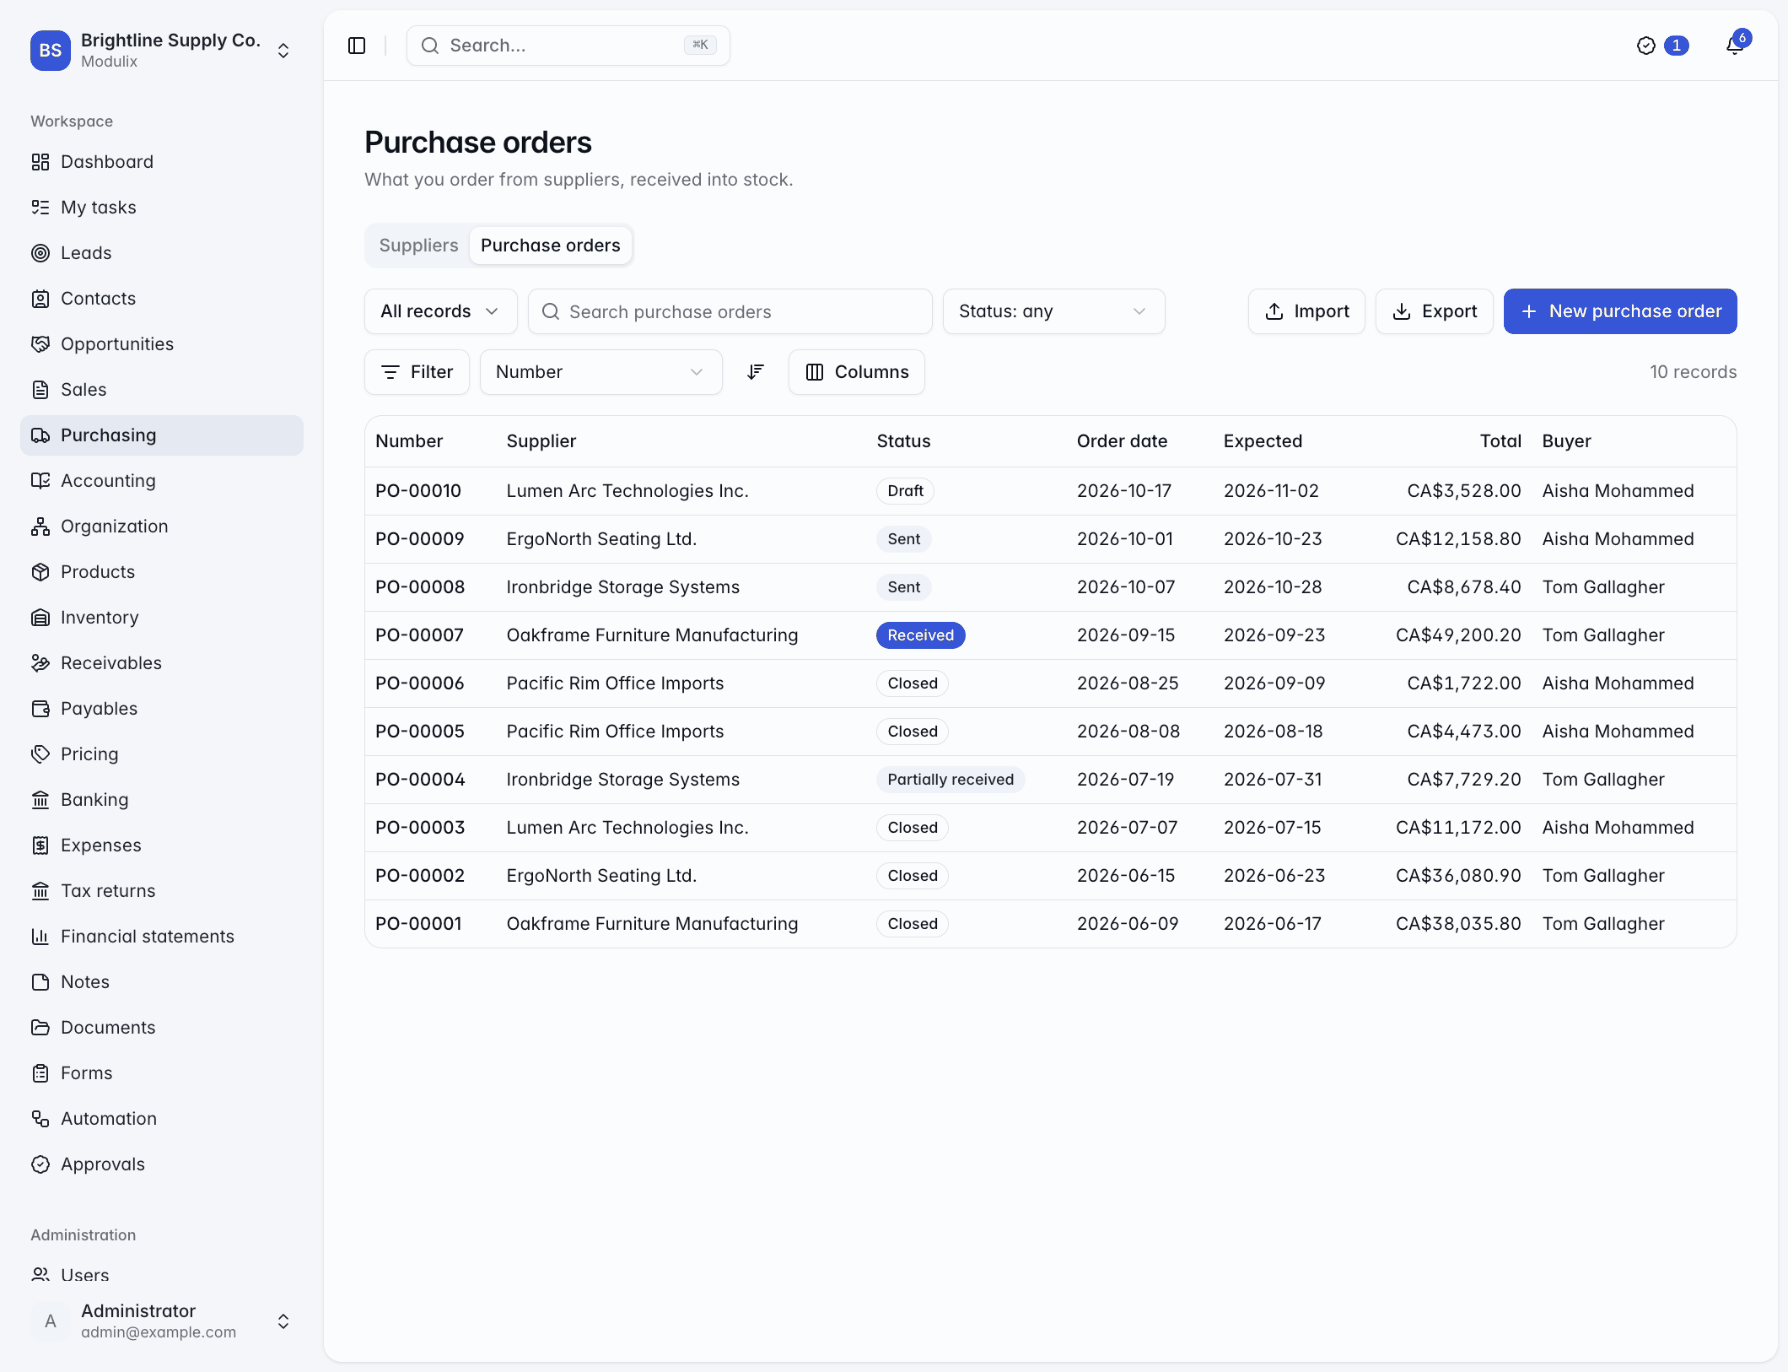Click the Financial statements chart icon
The height and width of the screenshot is (1372, 1788).
40,936
